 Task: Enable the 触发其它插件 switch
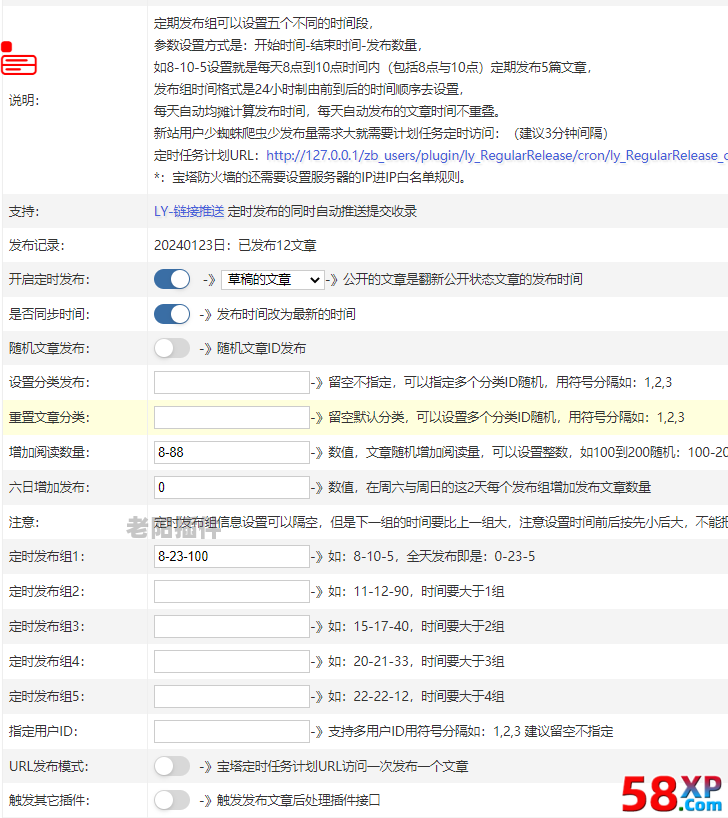[172, 800]
